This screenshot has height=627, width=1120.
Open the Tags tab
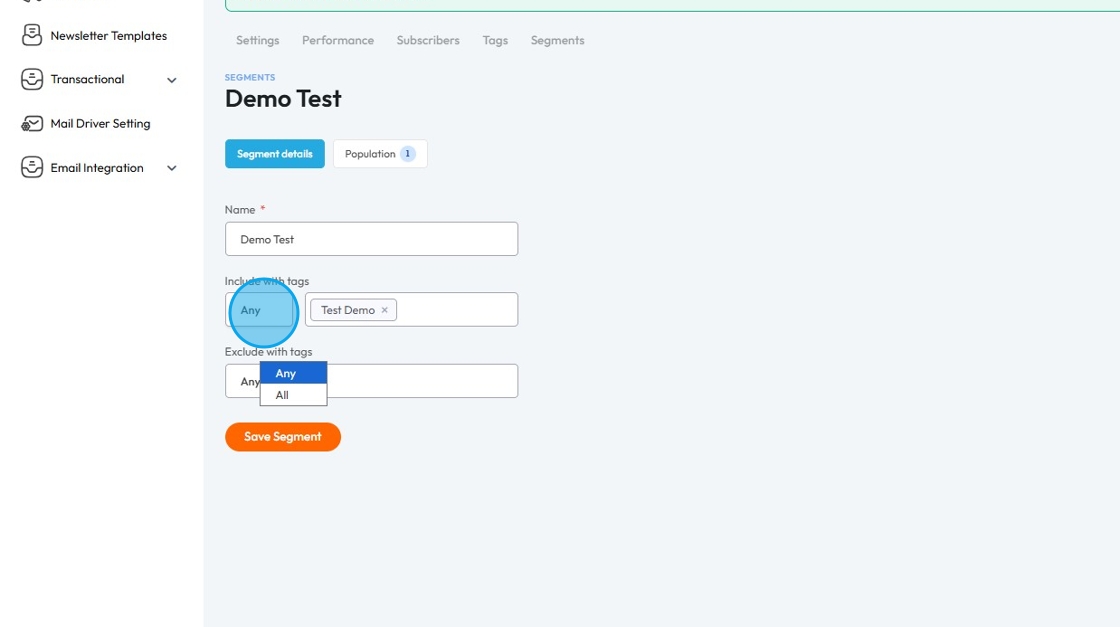pos(495,40)
